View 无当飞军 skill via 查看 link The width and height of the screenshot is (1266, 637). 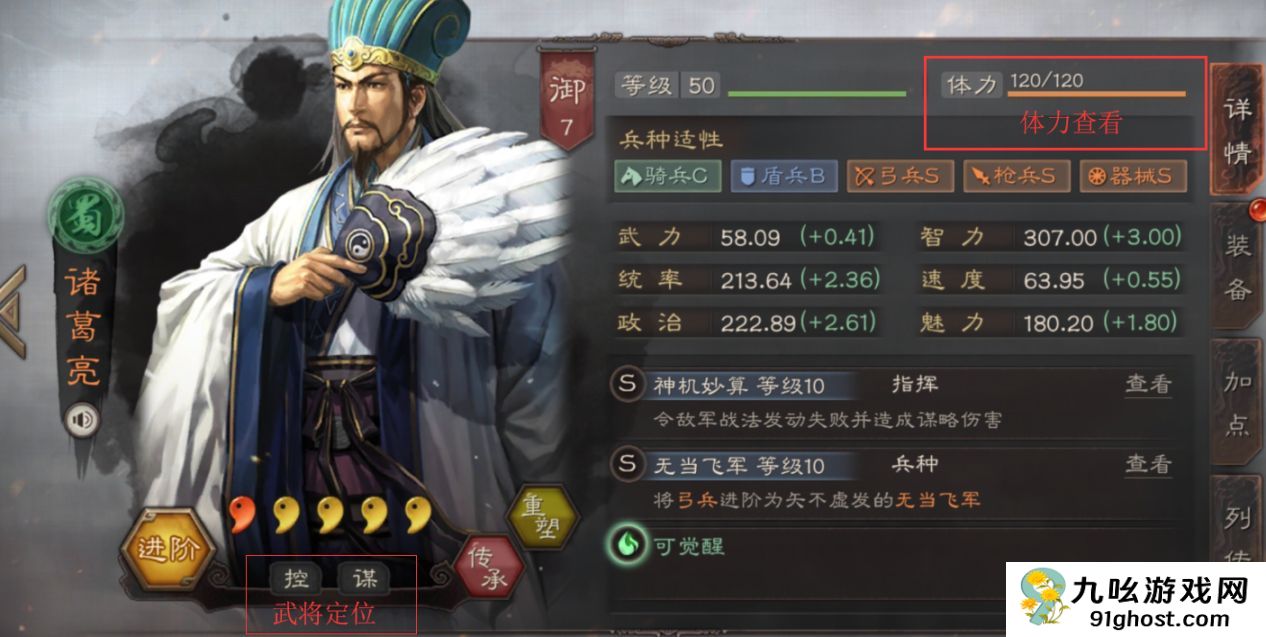coord(1148,464)
